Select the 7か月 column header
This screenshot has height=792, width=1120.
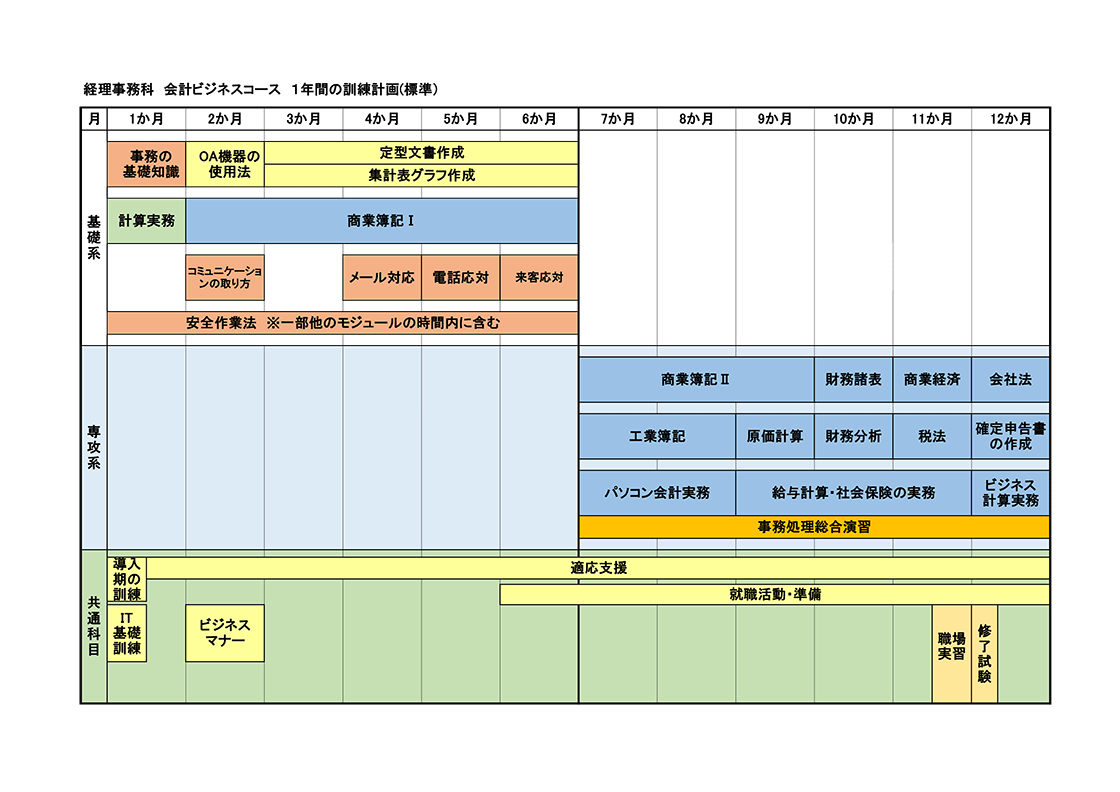[618, 119]
